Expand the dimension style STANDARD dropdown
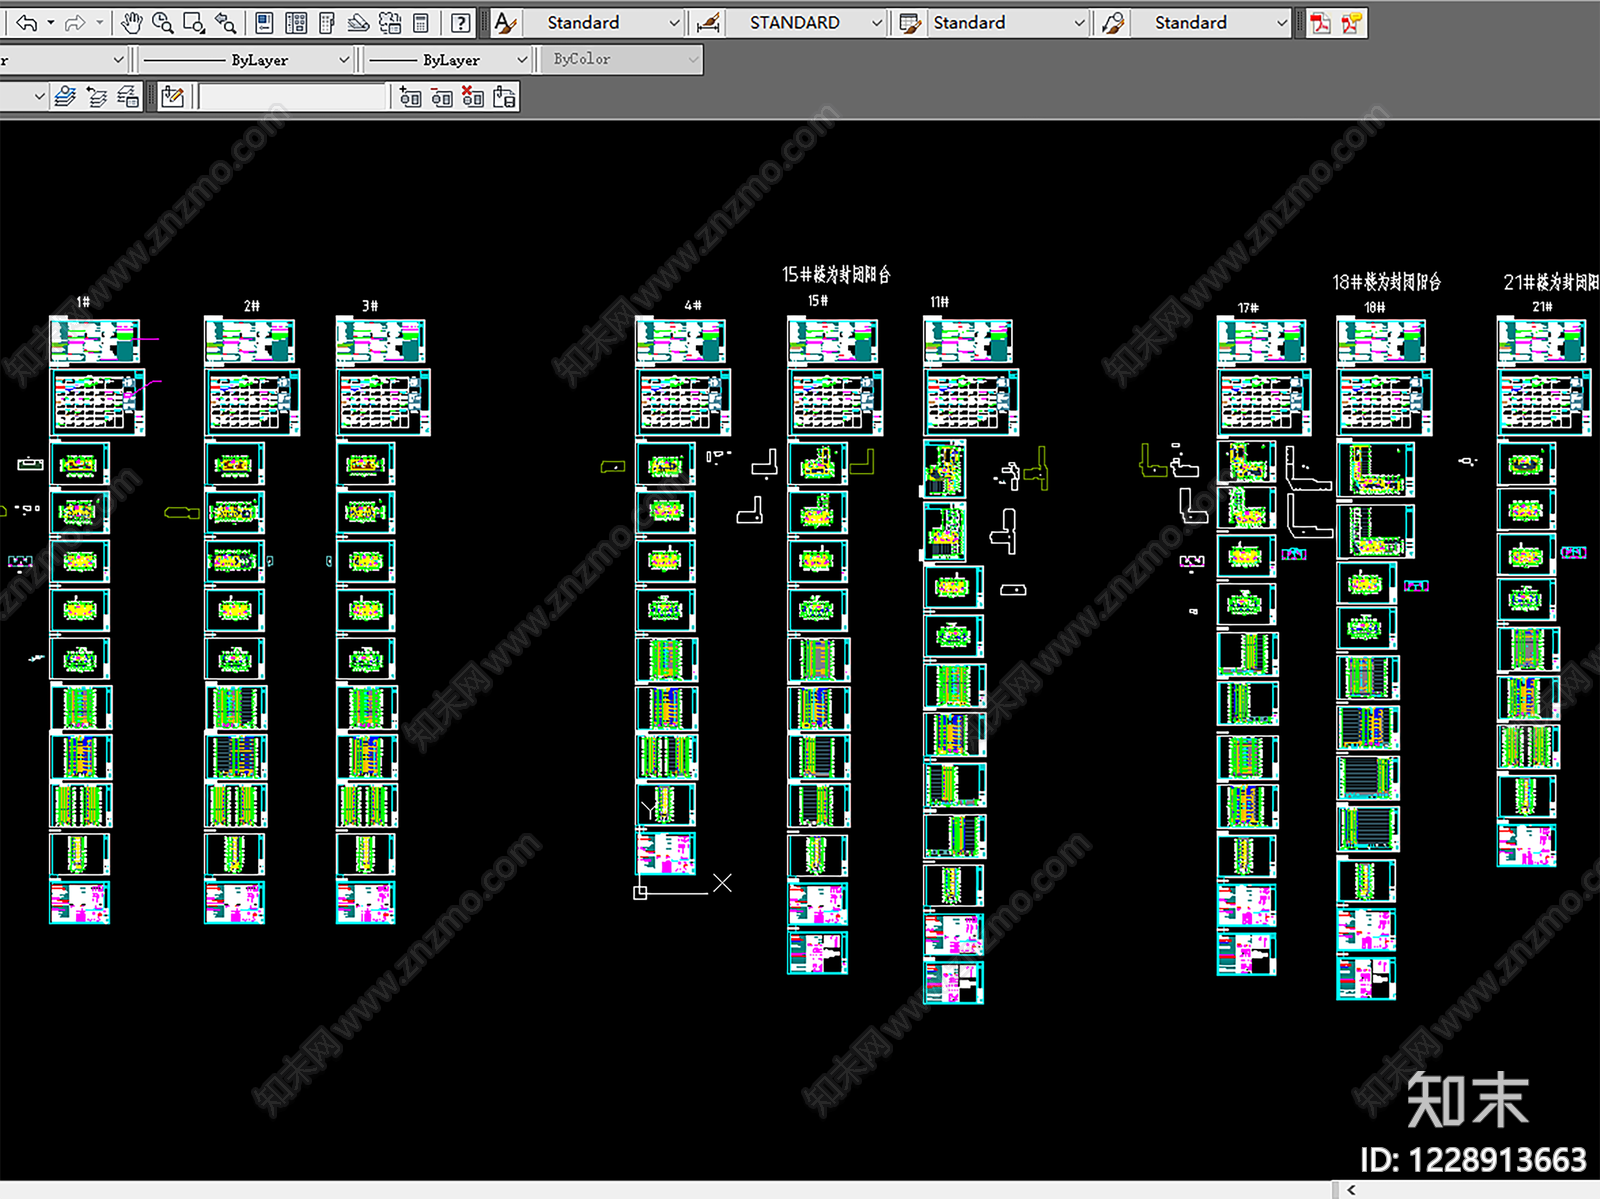Viewport: 1600px width, 1199px height. click(877, 22)
